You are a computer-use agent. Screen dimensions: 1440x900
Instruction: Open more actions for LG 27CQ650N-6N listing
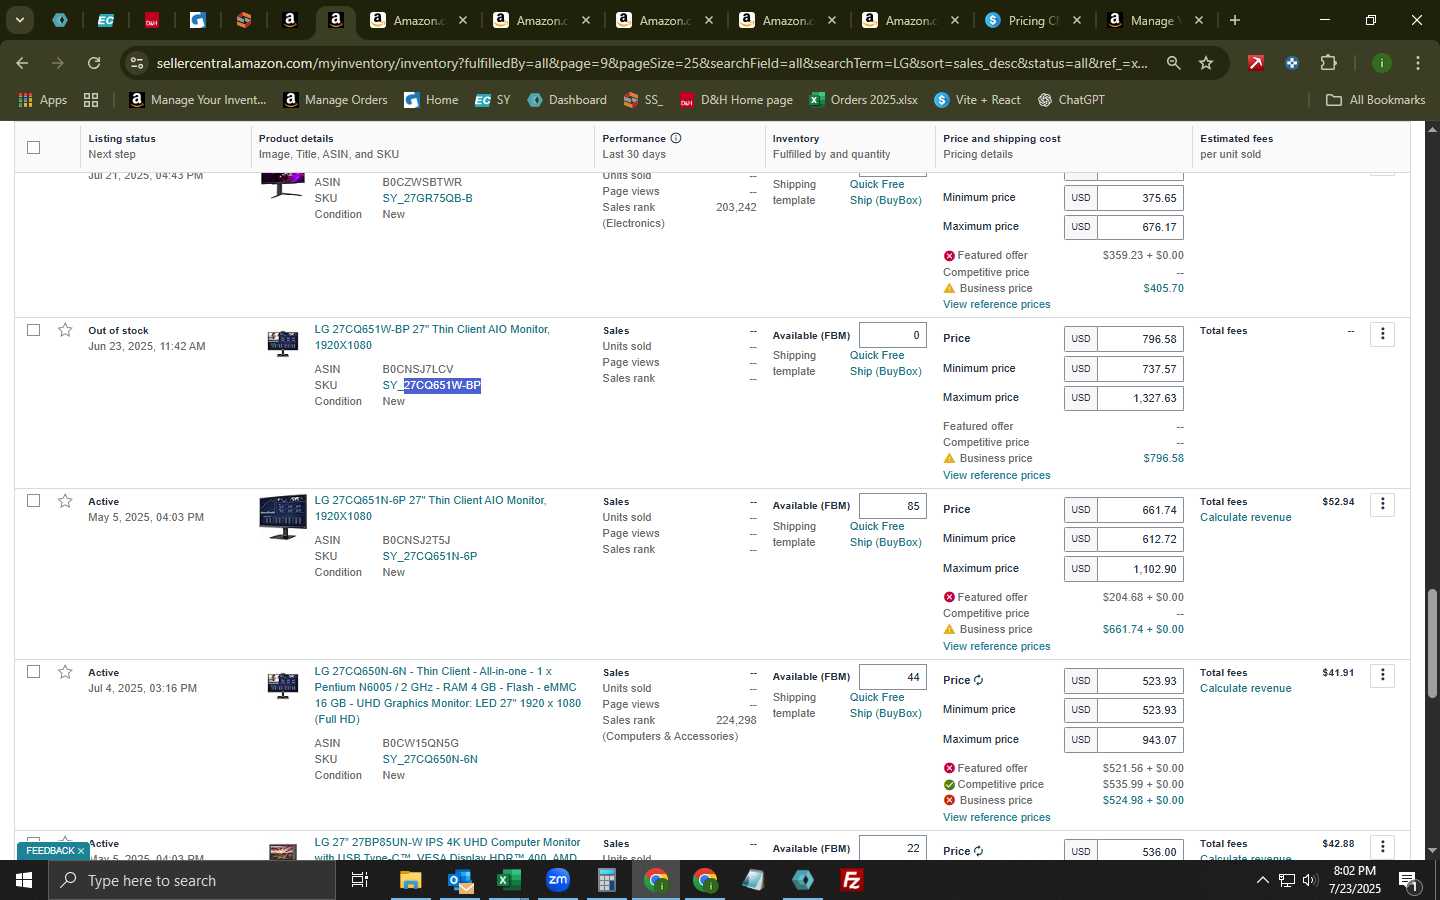point(1383,676)
